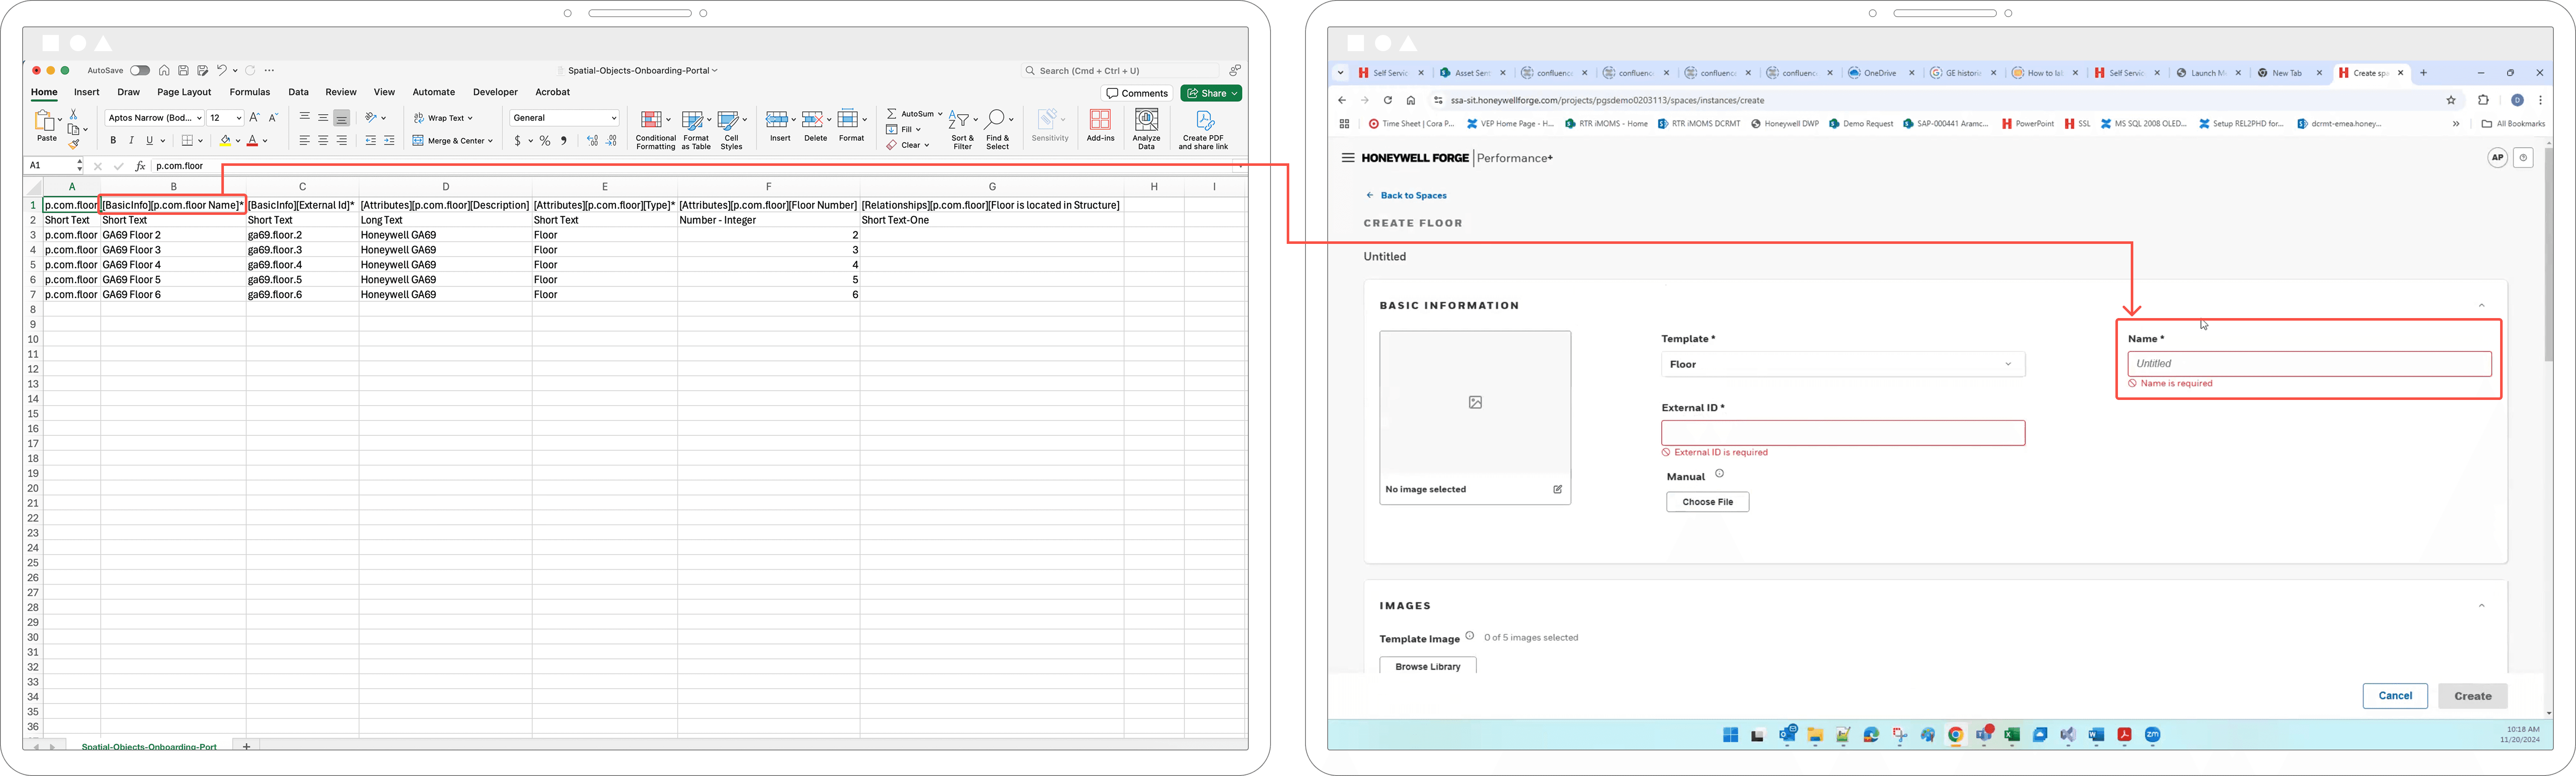Click Create PDF and share link
Screen dimensions: 2576x776
pyautogui.click(x=1203, y=130)
